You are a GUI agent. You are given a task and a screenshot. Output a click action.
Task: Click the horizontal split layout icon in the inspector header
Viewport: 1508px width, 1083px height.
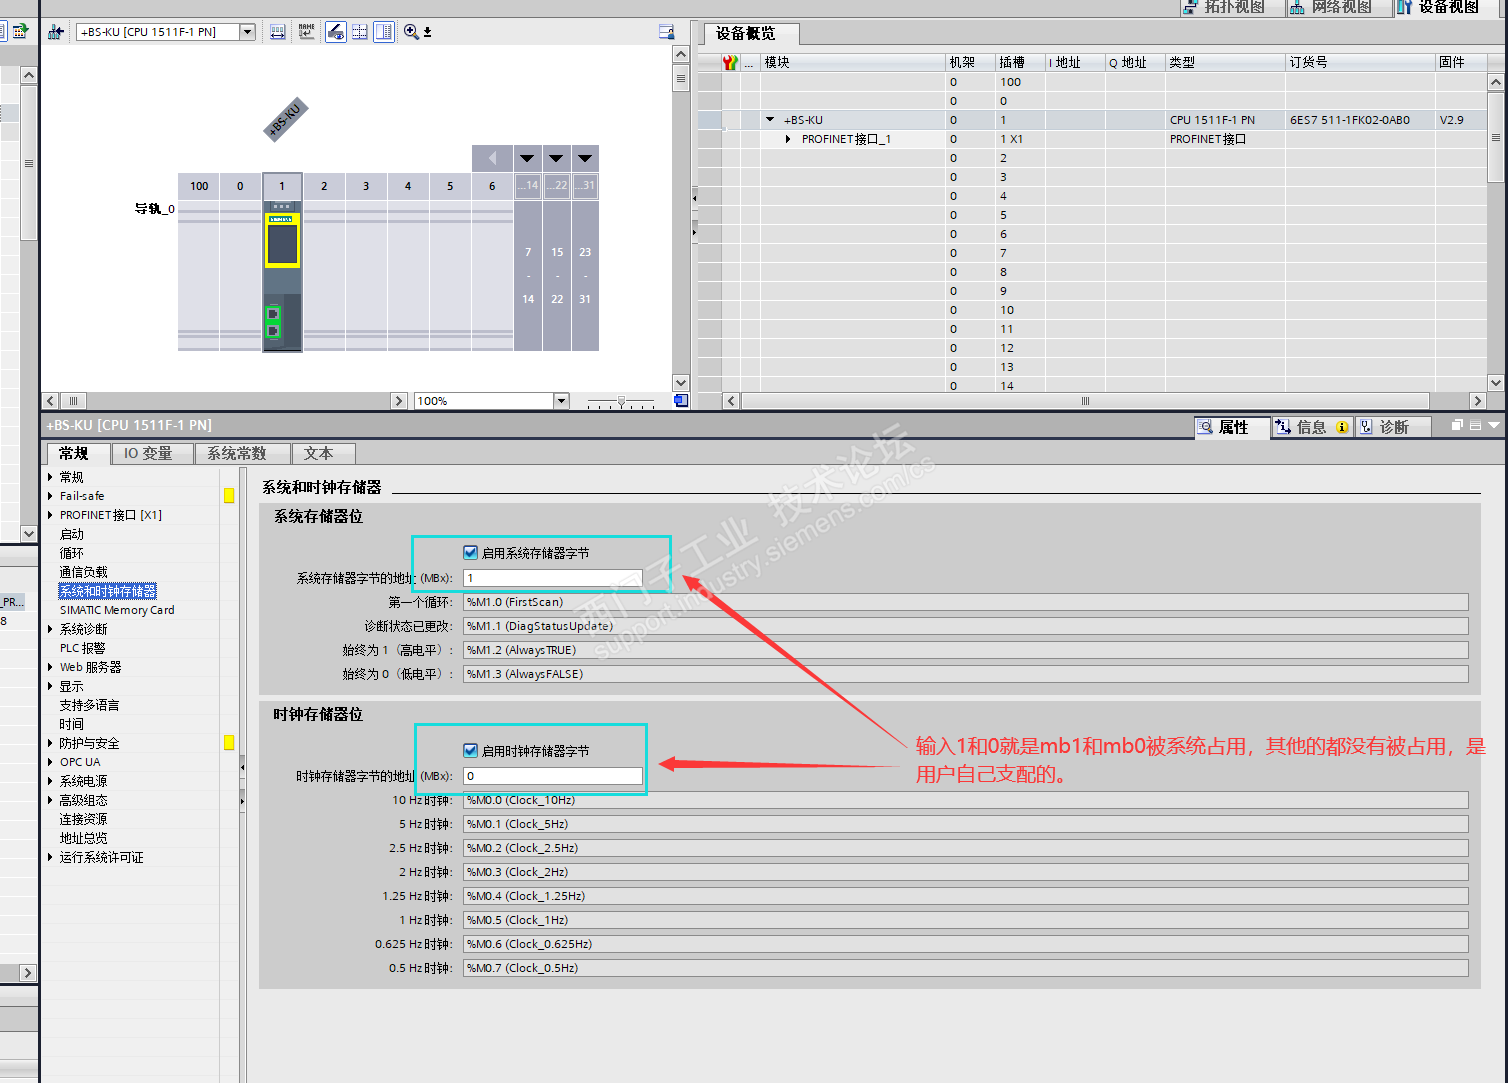pyautogui.click(x=1475, y=425)
